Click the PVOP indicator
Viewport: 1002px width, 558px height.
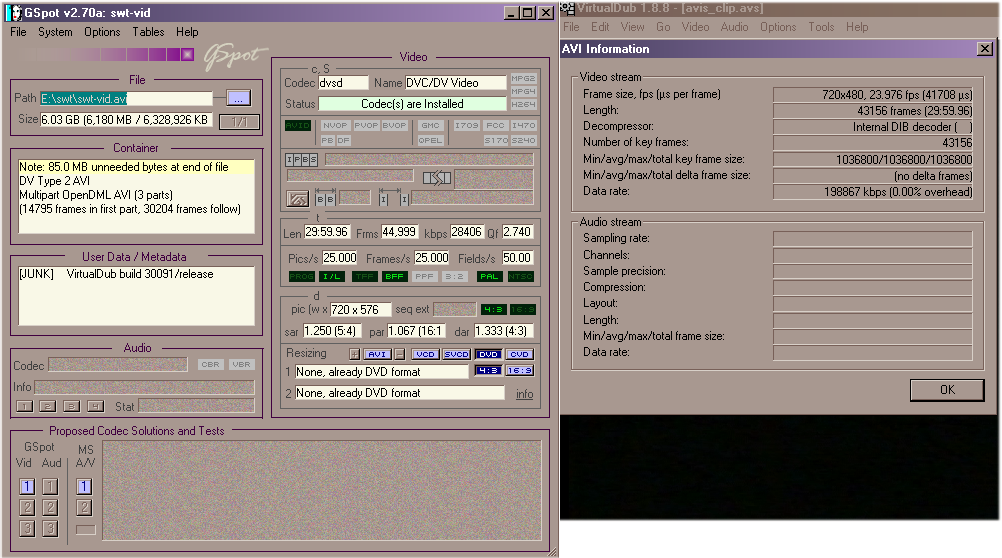pyautogui.click(x=366, y=125)
